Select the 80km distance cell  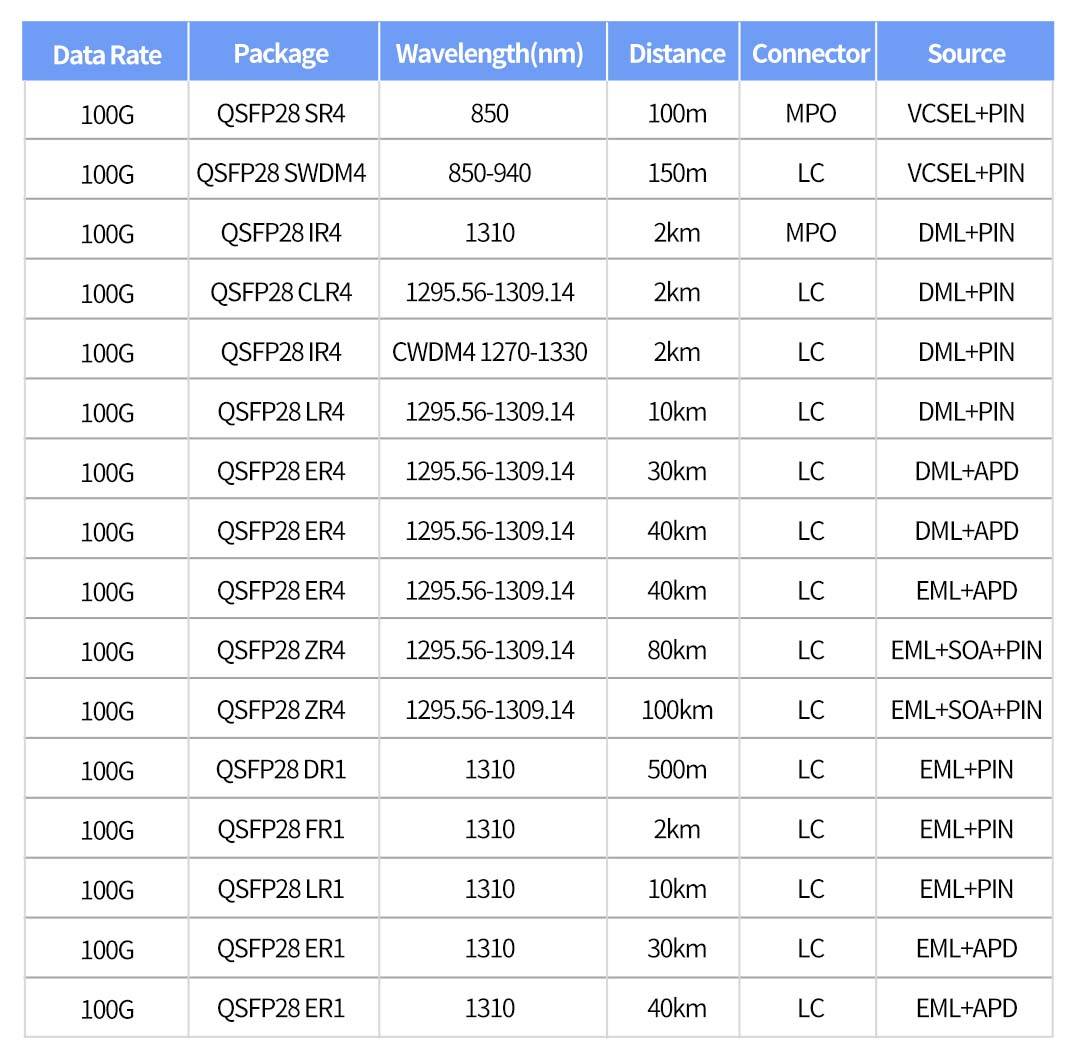coord(677,651)
